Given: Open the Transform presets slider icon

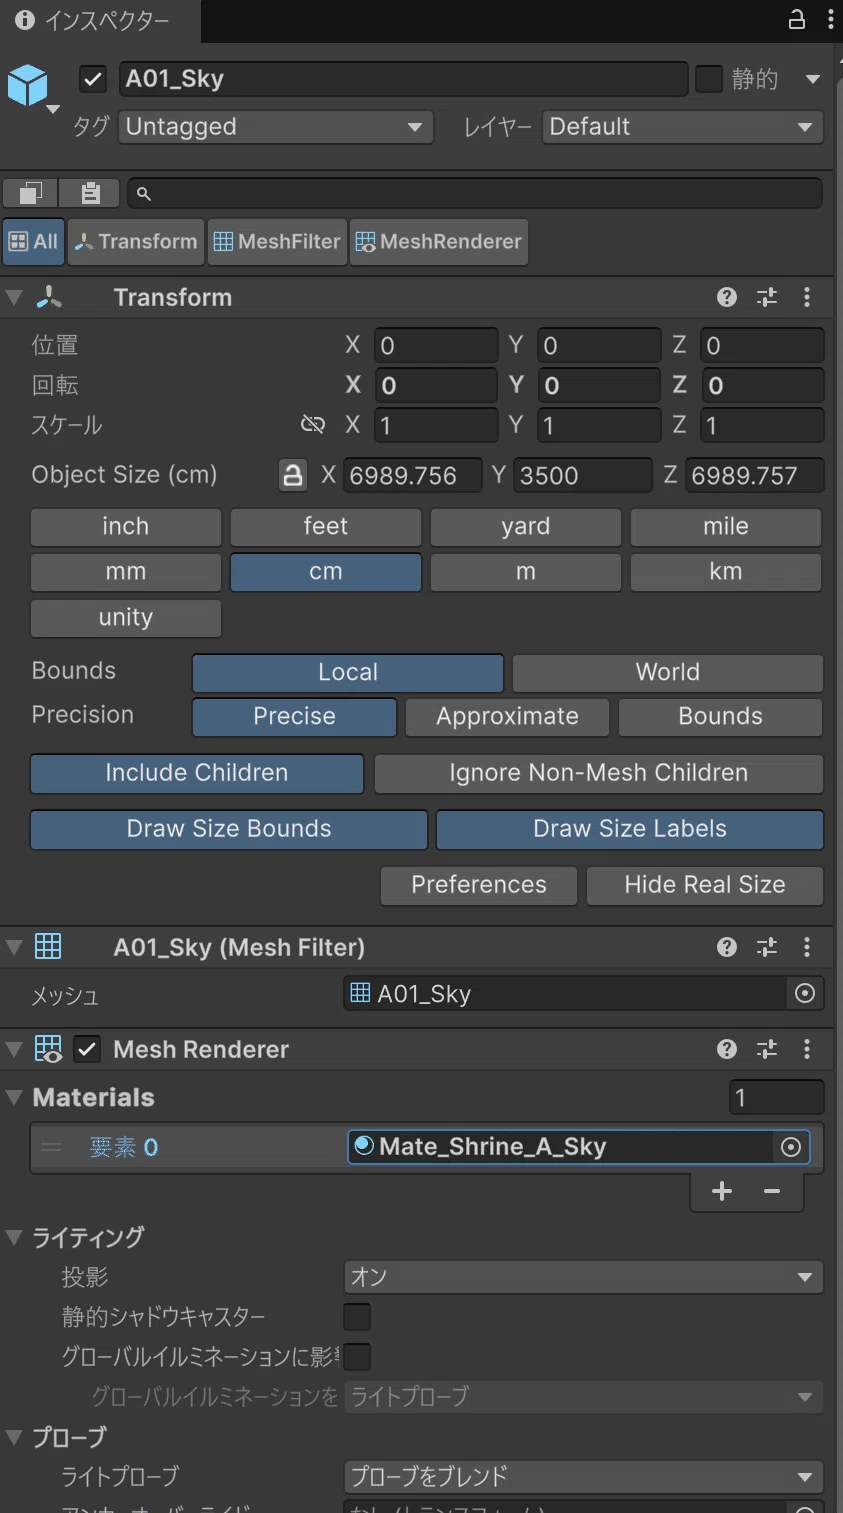Looking at the screenshot, I should [x=767, y=297].
